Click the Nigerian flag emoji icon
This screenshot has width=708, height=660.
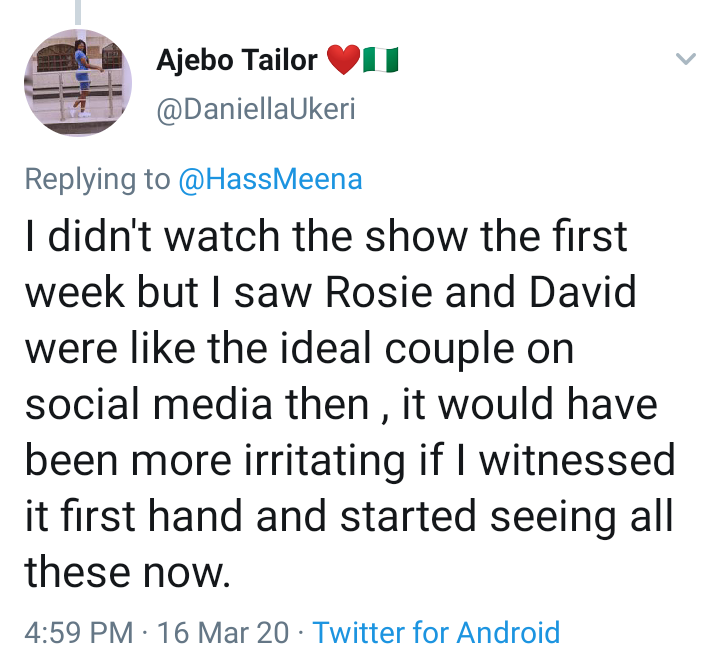coord(381,61)
